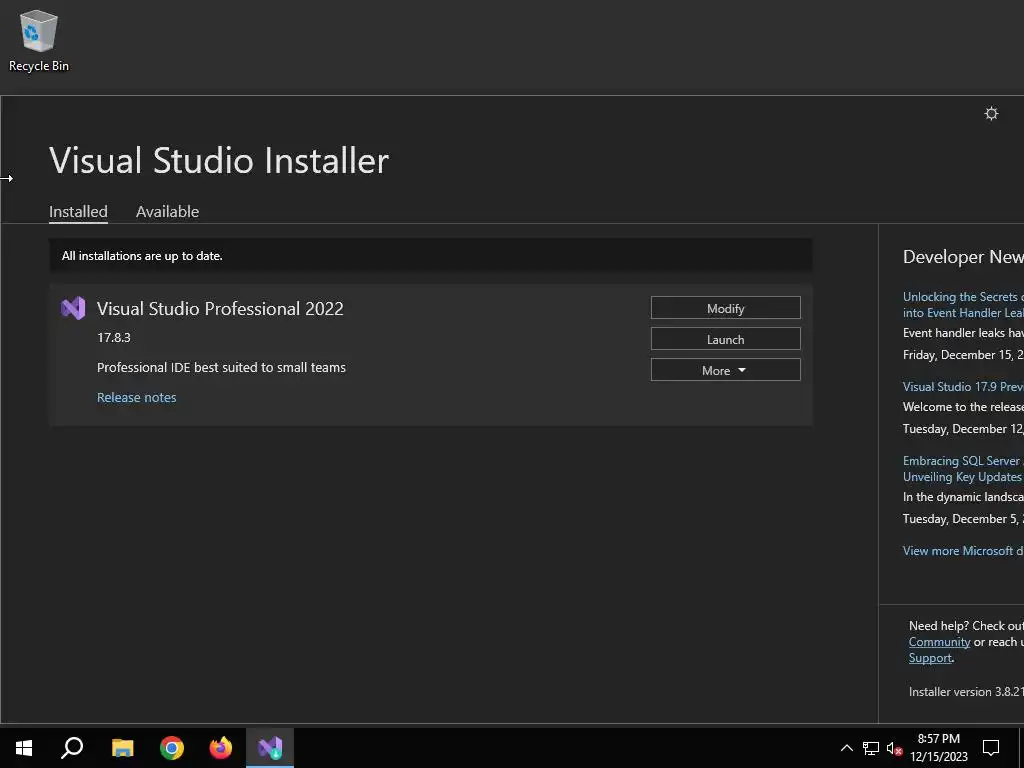The height and width of the screenshot is (768, 1024).
Task: Switch to the Available tab
Action: pos(167,212)
